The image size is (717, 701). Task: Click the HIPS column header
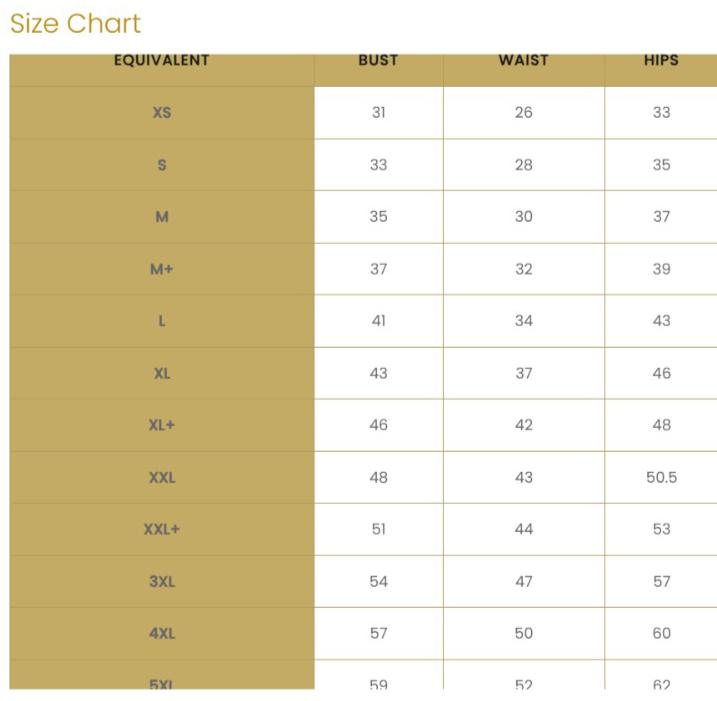661,60
